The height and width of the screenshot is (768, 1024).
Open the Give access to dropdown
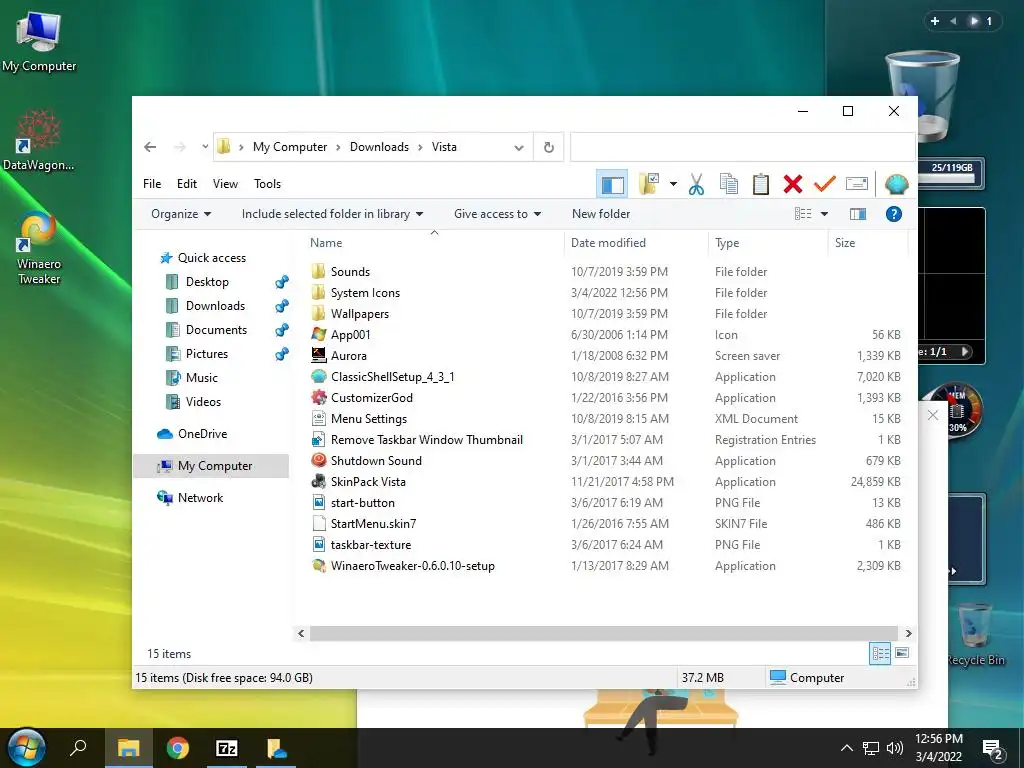pyautogui.click(x=497, y=214)
